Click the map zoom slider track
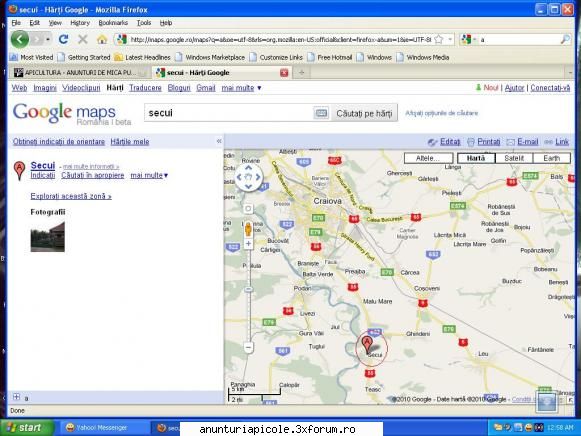581x436 pixels. (248, 295)
